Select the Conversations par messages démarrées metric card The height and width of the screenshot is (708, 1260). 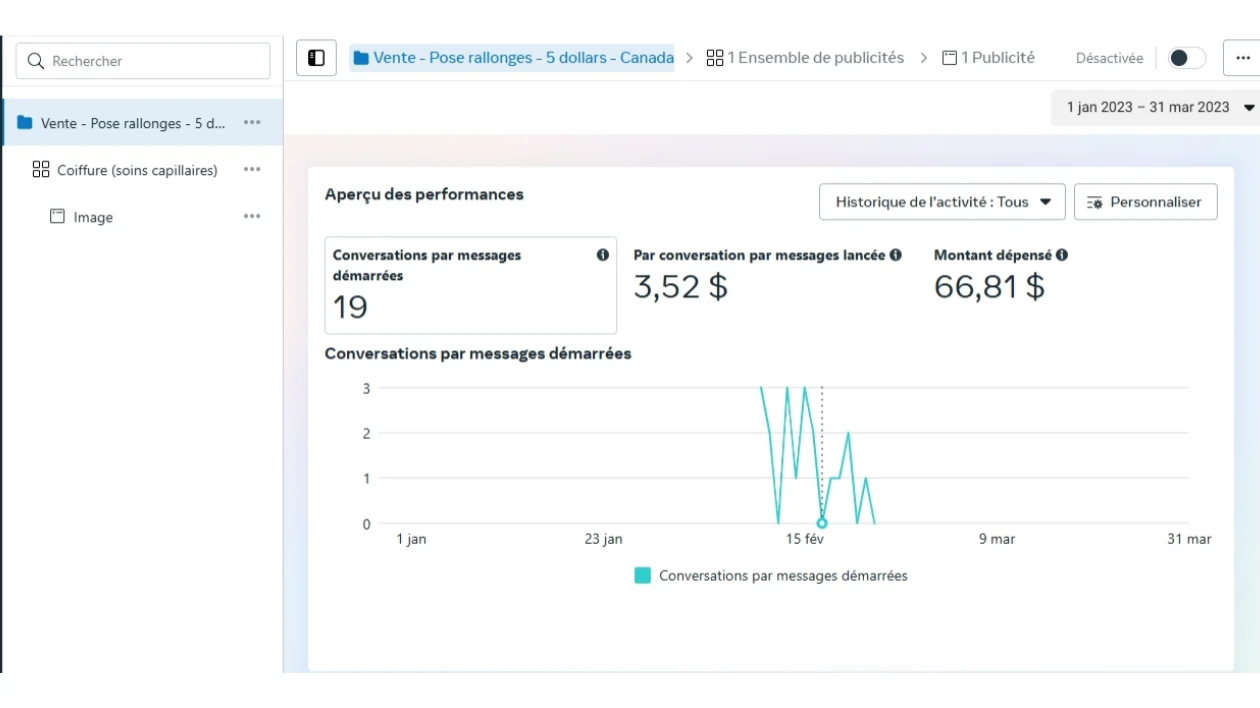point(470,286)
